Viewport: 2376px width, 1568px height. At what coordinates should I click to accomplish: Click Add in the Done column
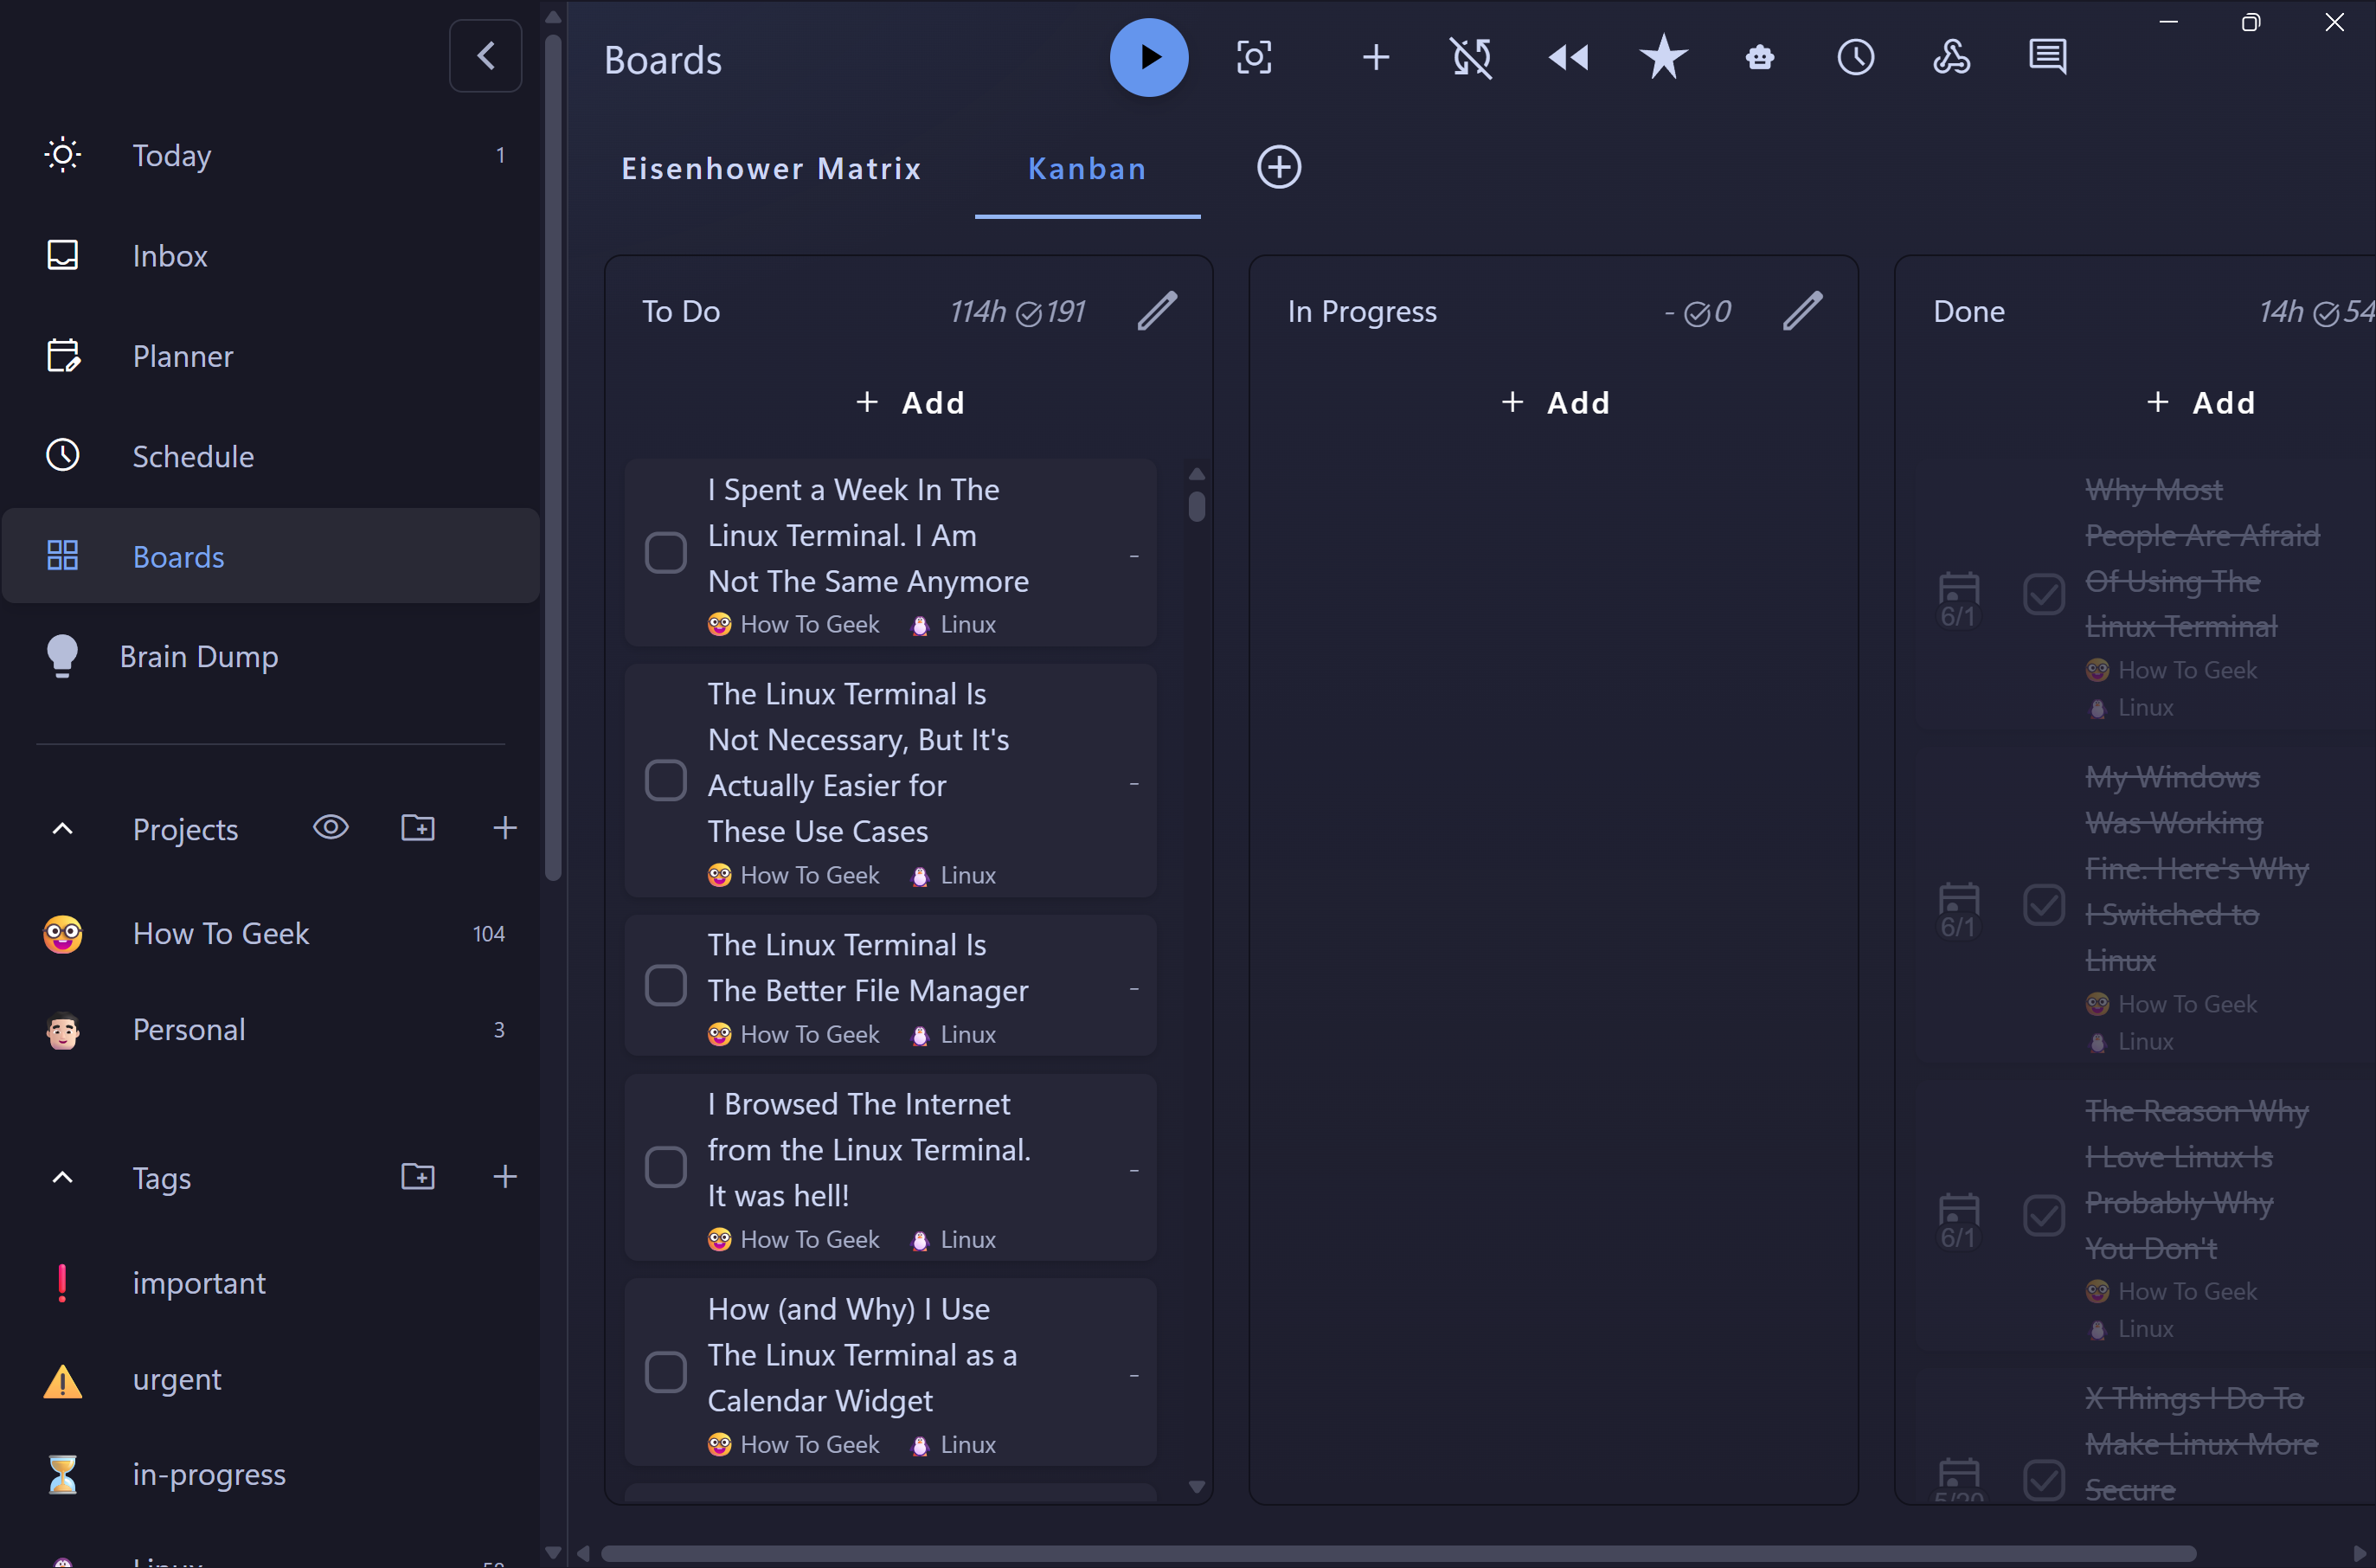click(2201, 403)
